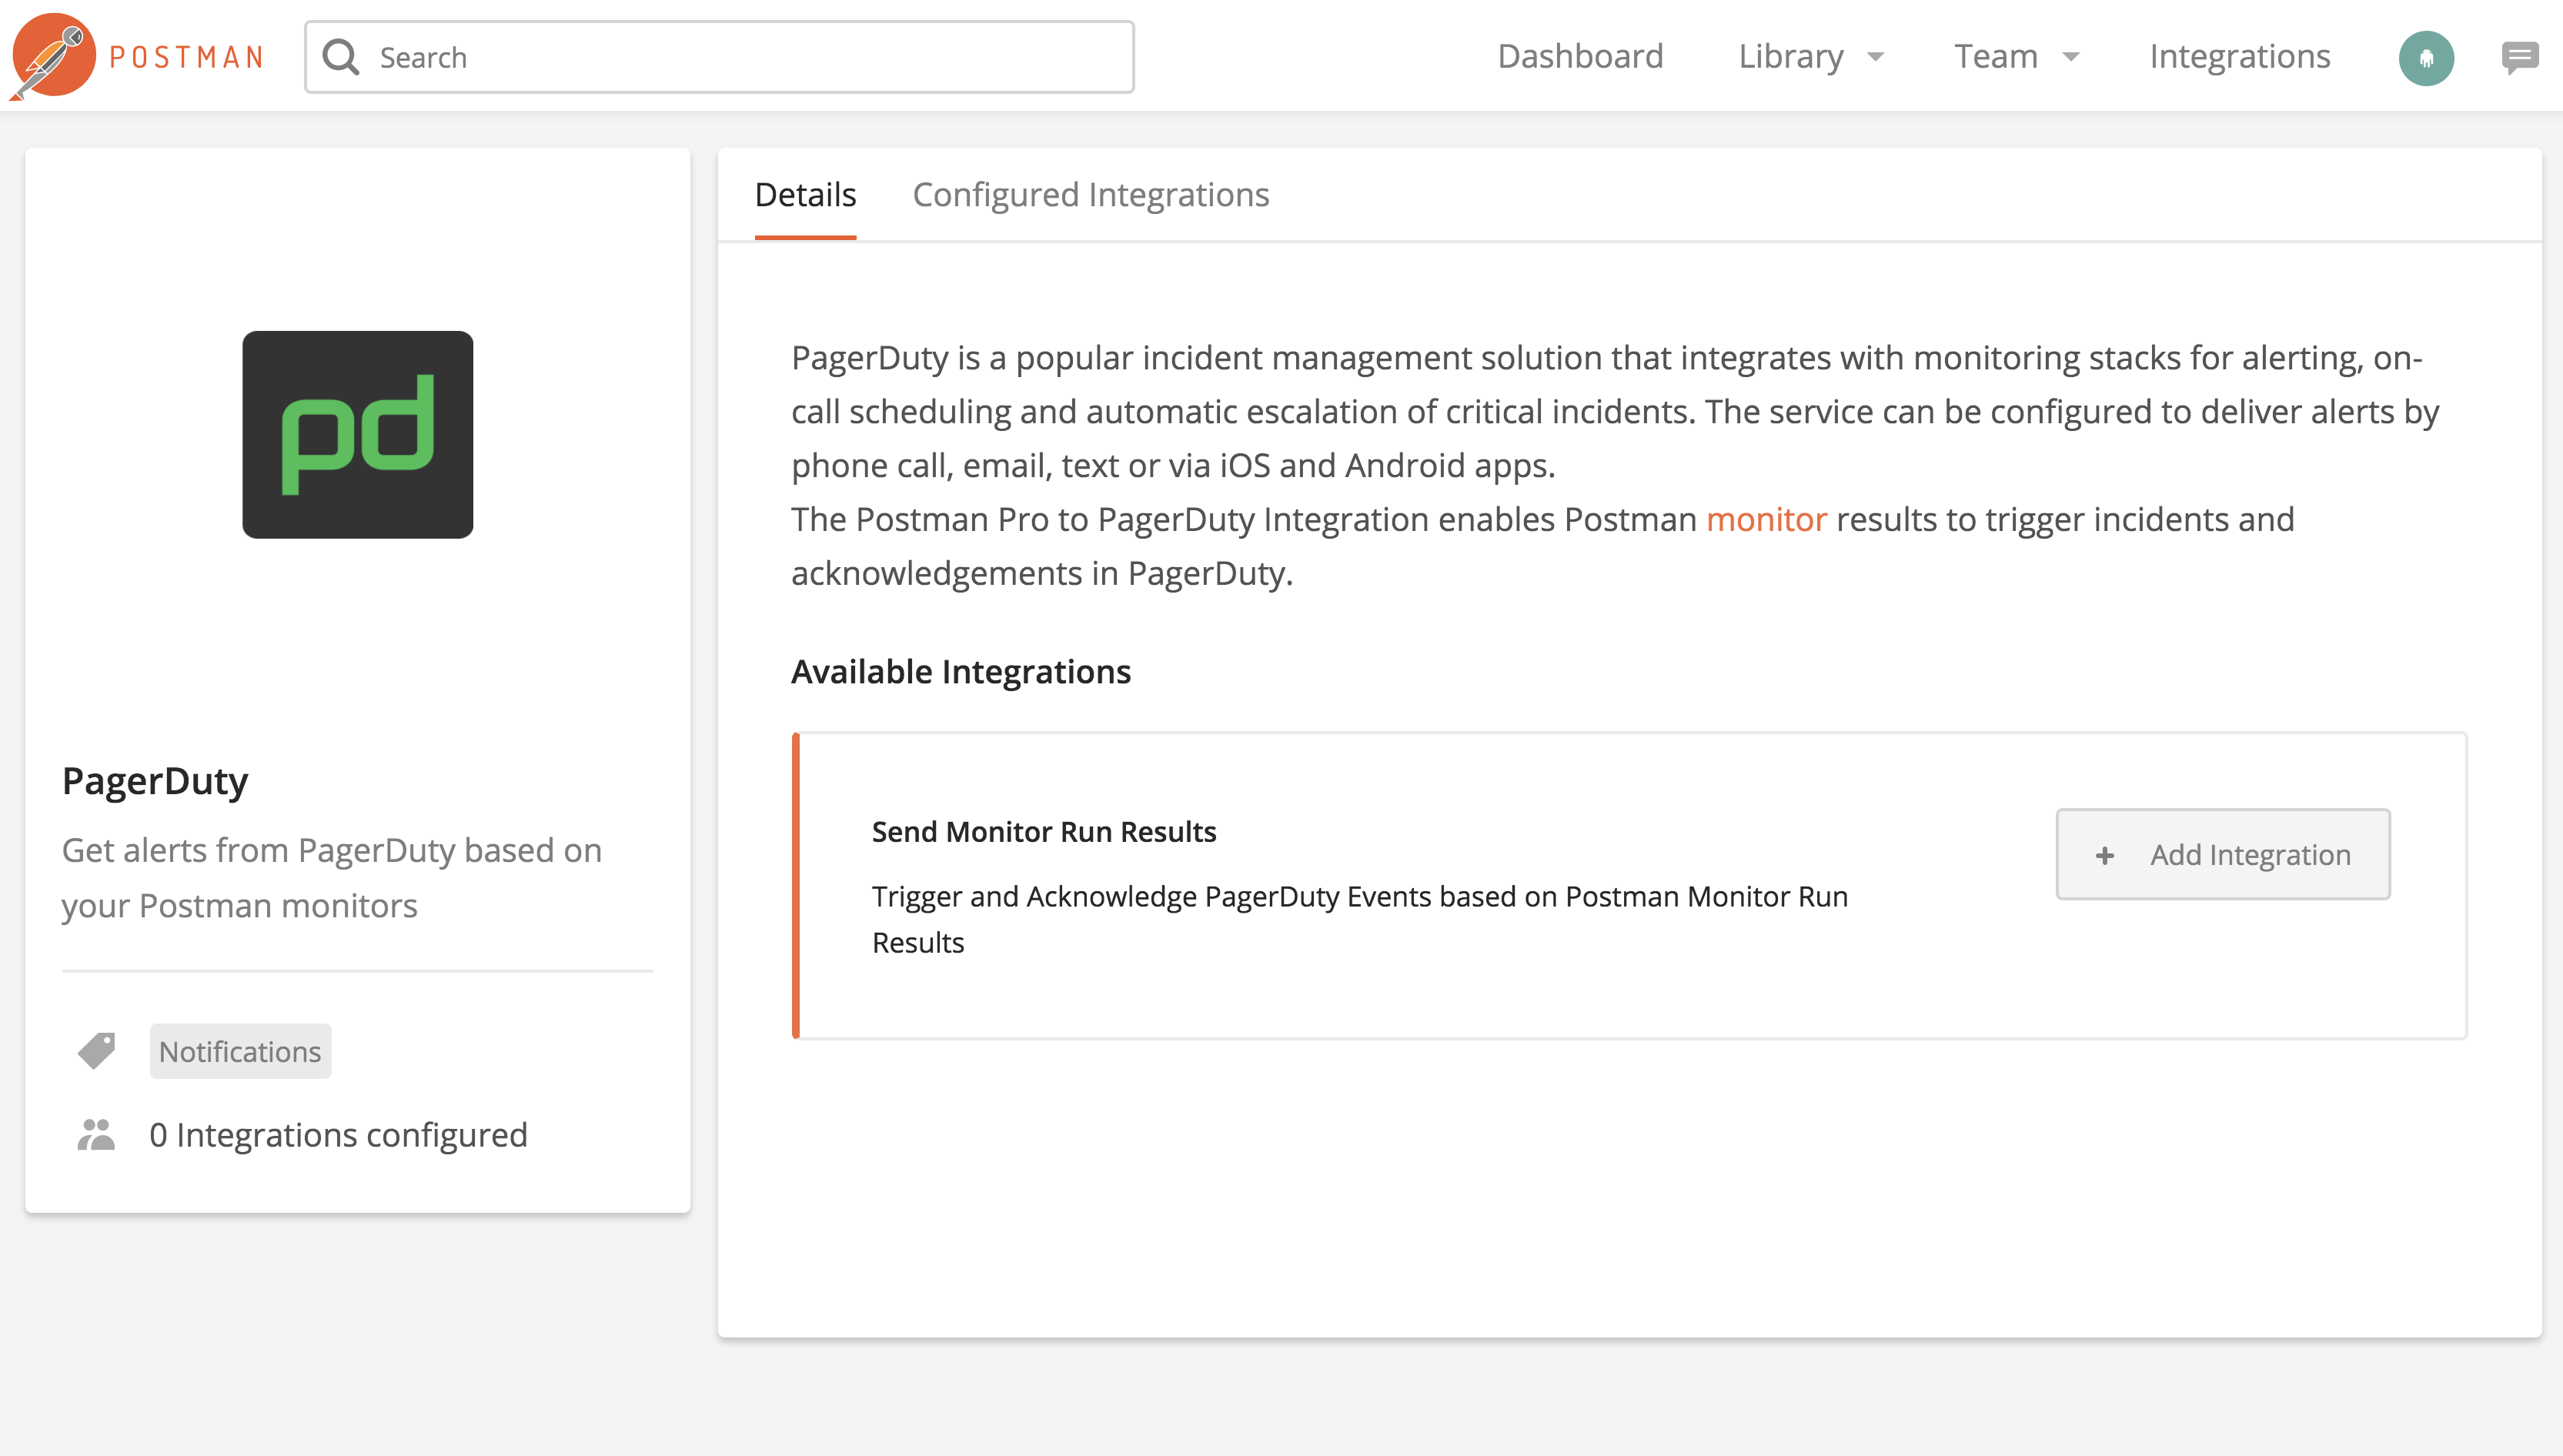The width and height of the screenshot is (2563, 1456).
Task: Click the Notifications category tag
Action: pyautogui.click(x=240, y=1051)
